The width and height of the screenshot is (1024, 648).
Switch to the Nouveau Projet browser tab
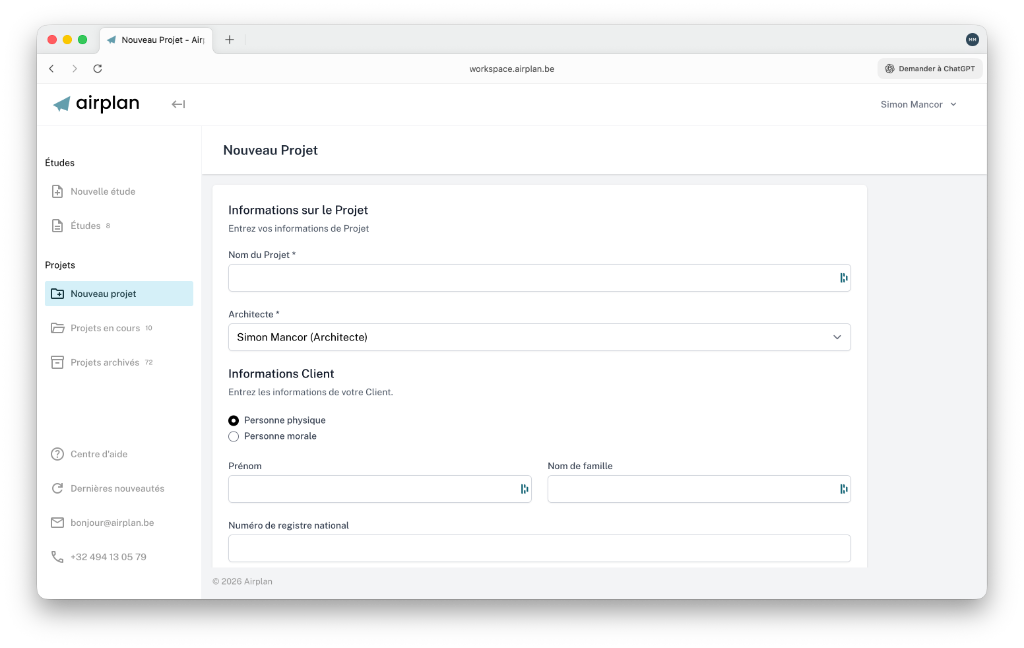coord(156,40)
